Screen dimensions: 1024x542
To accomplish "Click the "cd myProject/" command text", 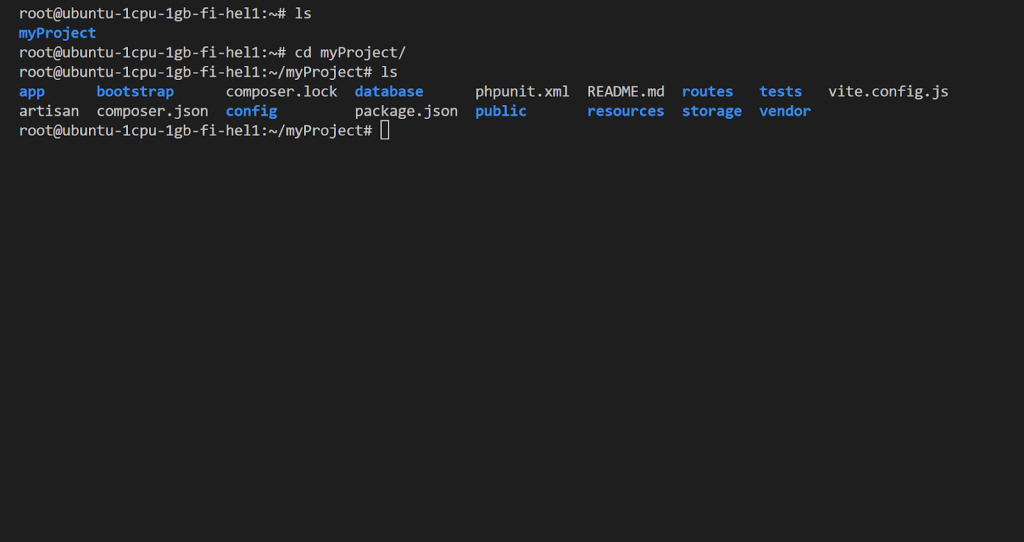I will 350,53.
